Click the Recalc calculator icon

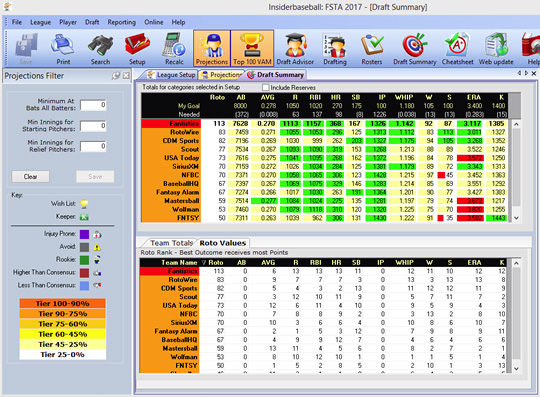tap(174, 48)
